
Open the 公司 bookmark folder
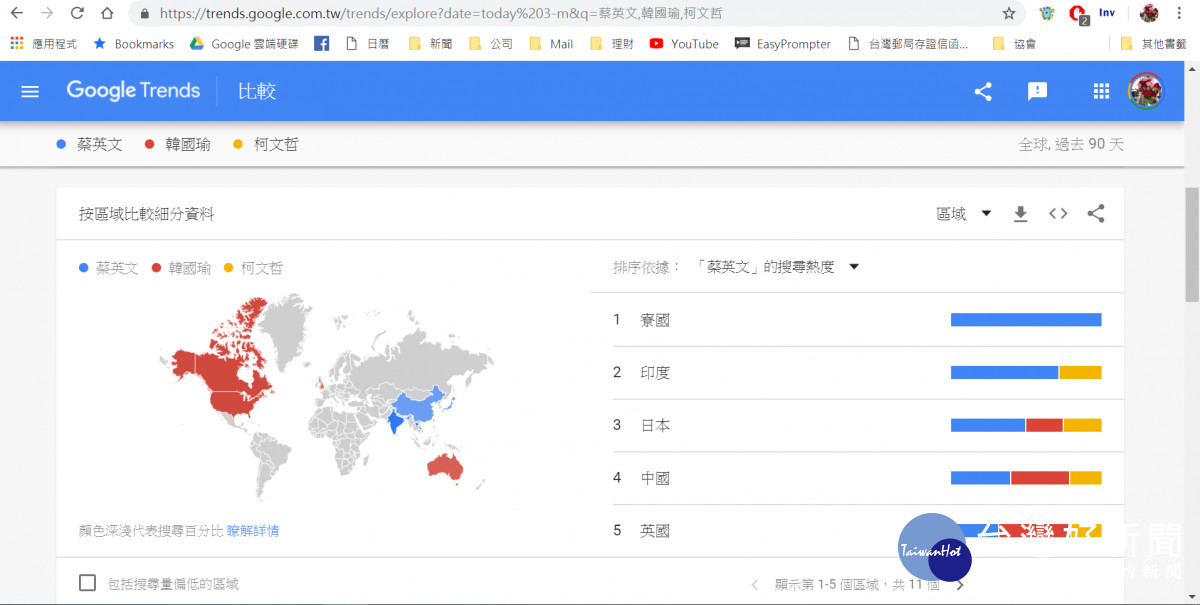491,44
